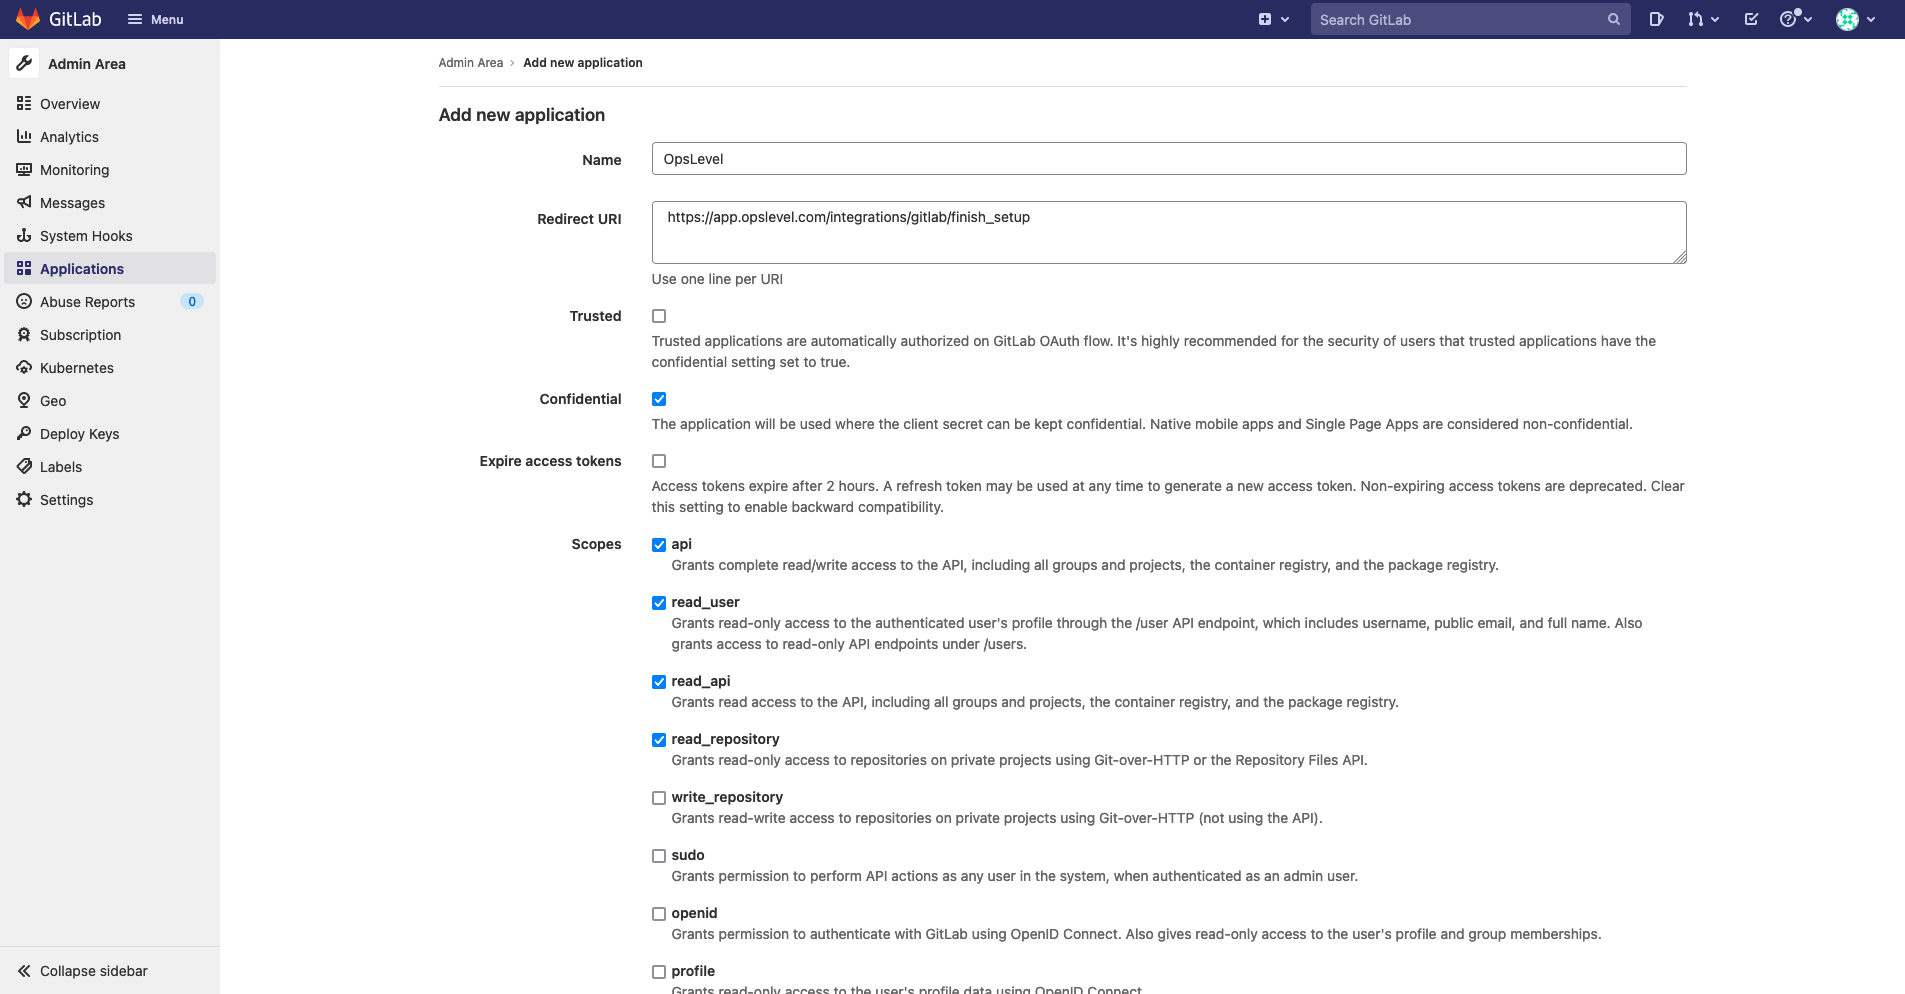The height and width of the screenshot is (994, 1905).
Task: Open the create new plus dropdown
Action: [x=1273, y=19]
